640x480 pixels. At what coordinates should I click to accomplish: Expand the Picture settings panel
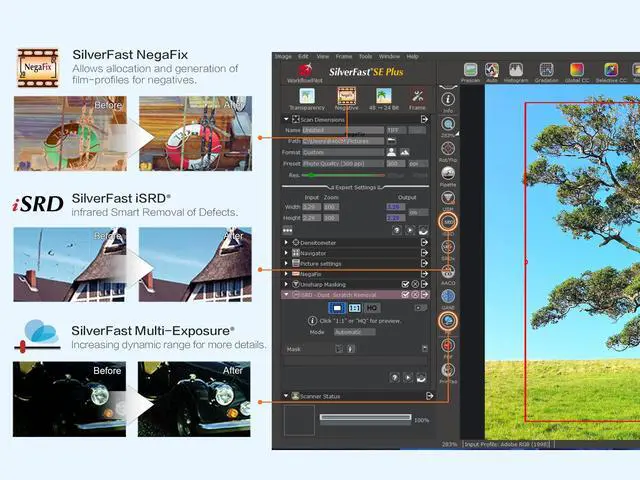[x=286, y=263]
